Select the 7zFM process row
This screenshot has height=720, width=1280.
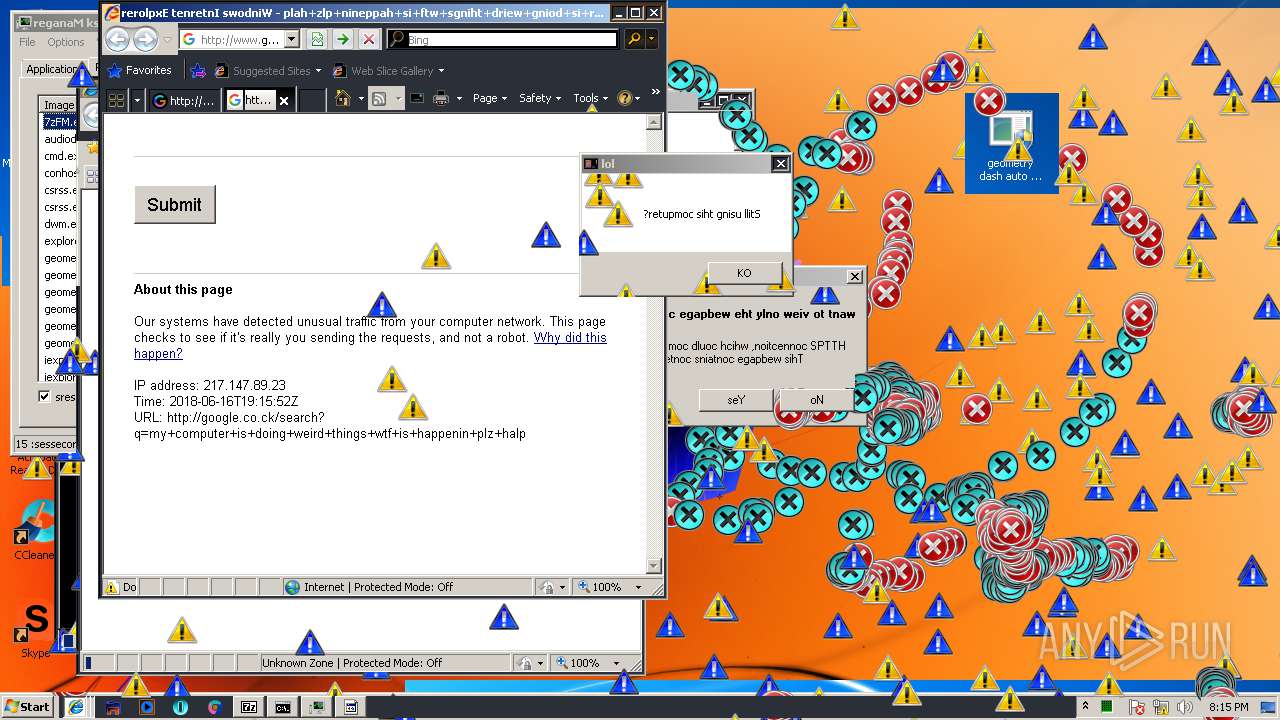[x=60, y=122]
